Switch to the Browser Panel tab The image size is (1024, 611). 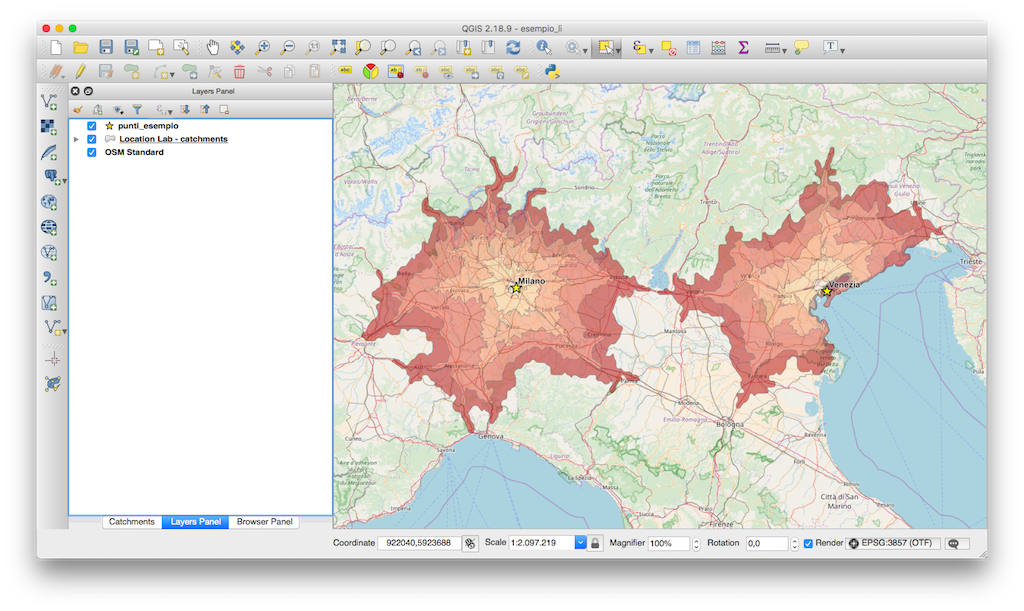(x=264, y=522)
